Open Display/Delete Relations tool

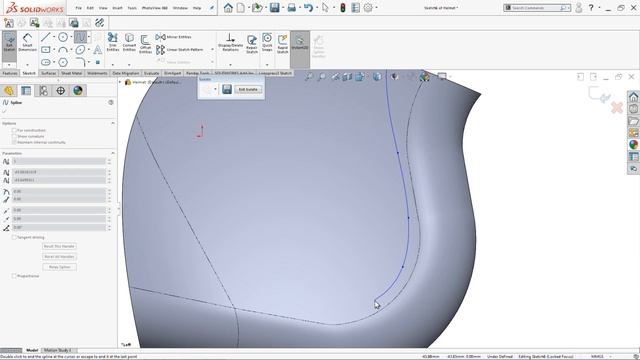pyautogui.click(x=230, y=43)
